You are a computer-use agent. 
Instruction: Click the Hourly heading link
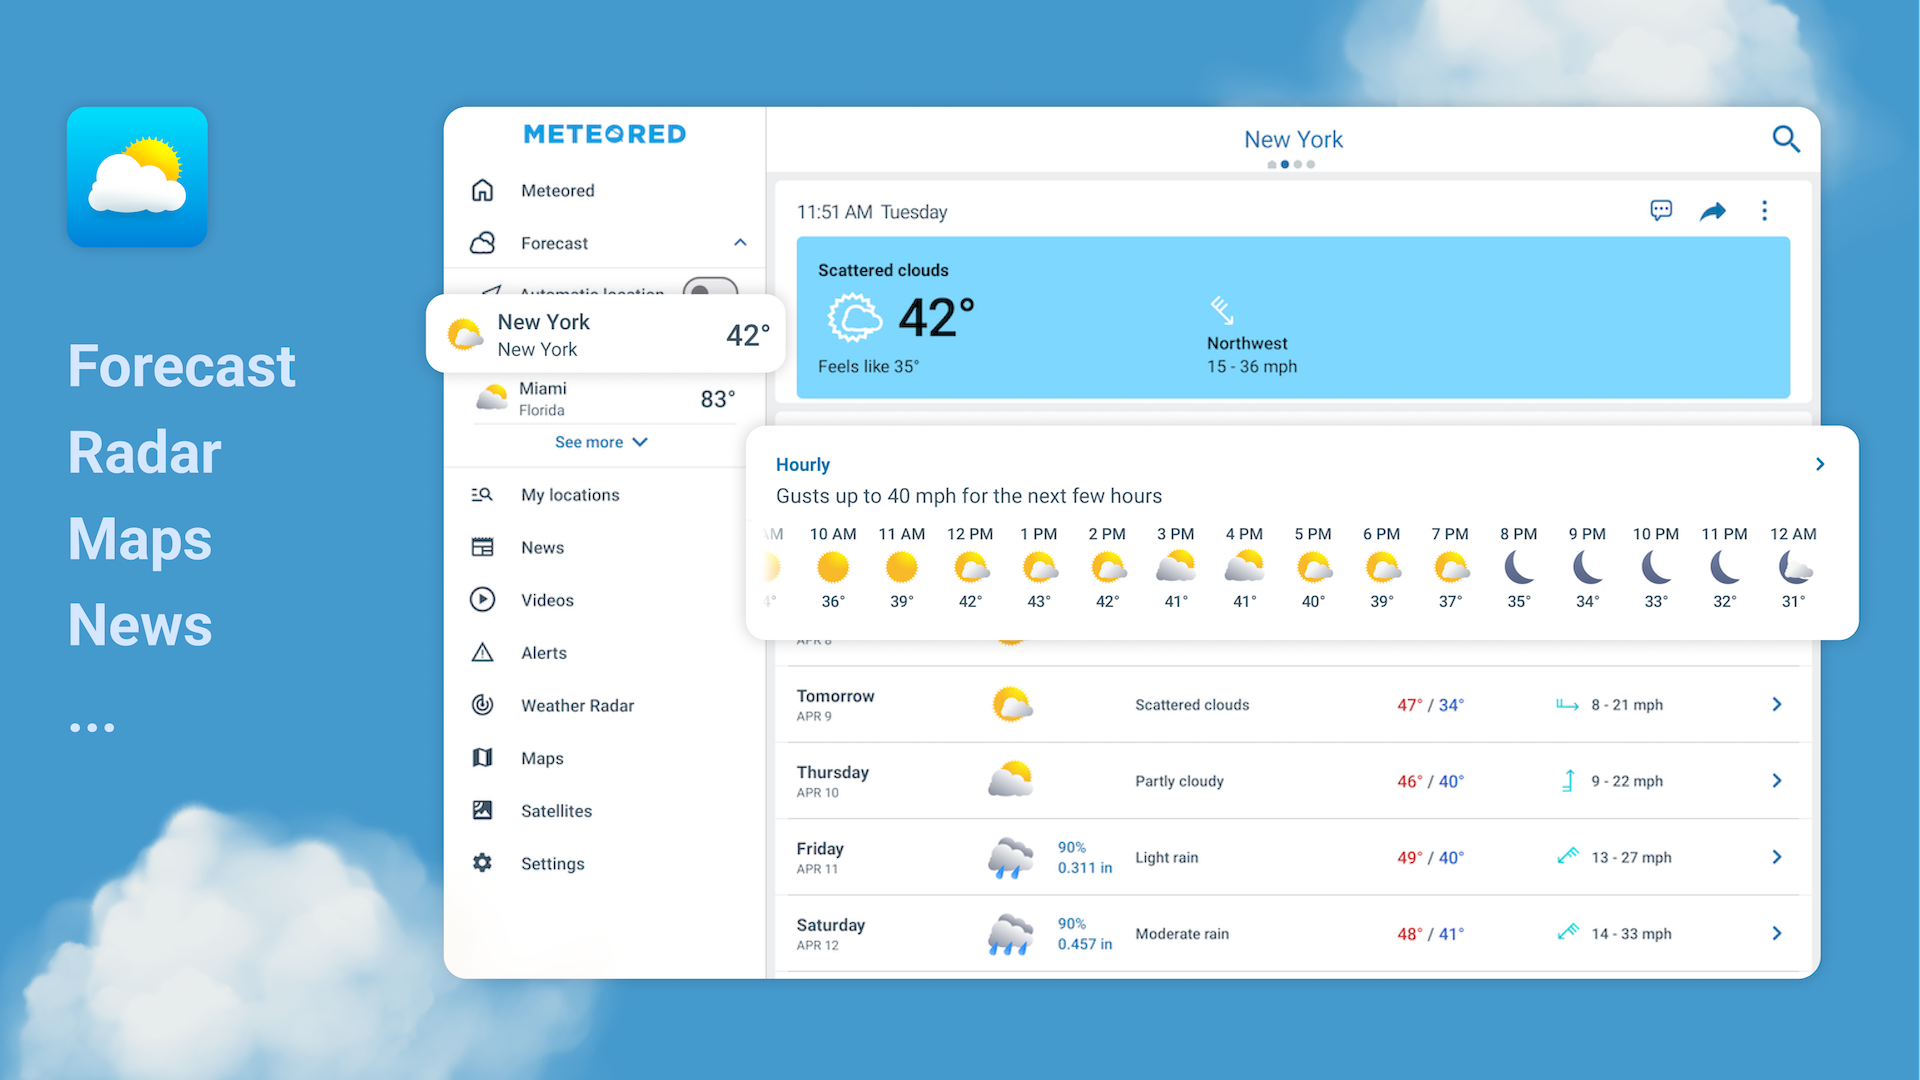(x=803, y=464)
